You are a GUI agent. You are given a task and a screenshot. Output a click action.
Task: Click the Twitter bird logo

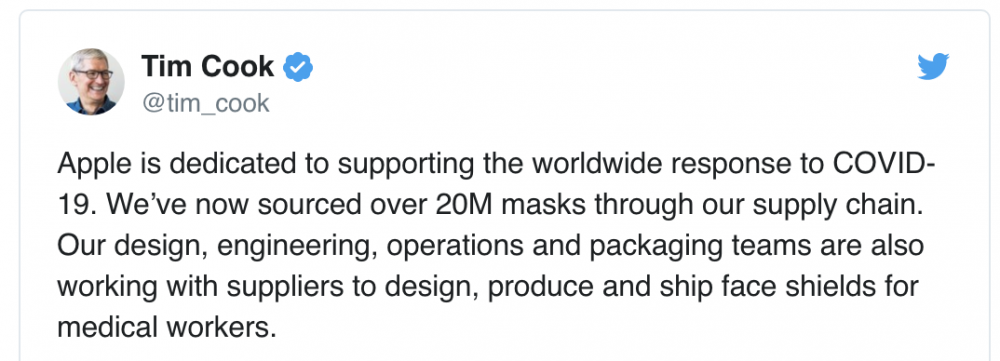933,66
